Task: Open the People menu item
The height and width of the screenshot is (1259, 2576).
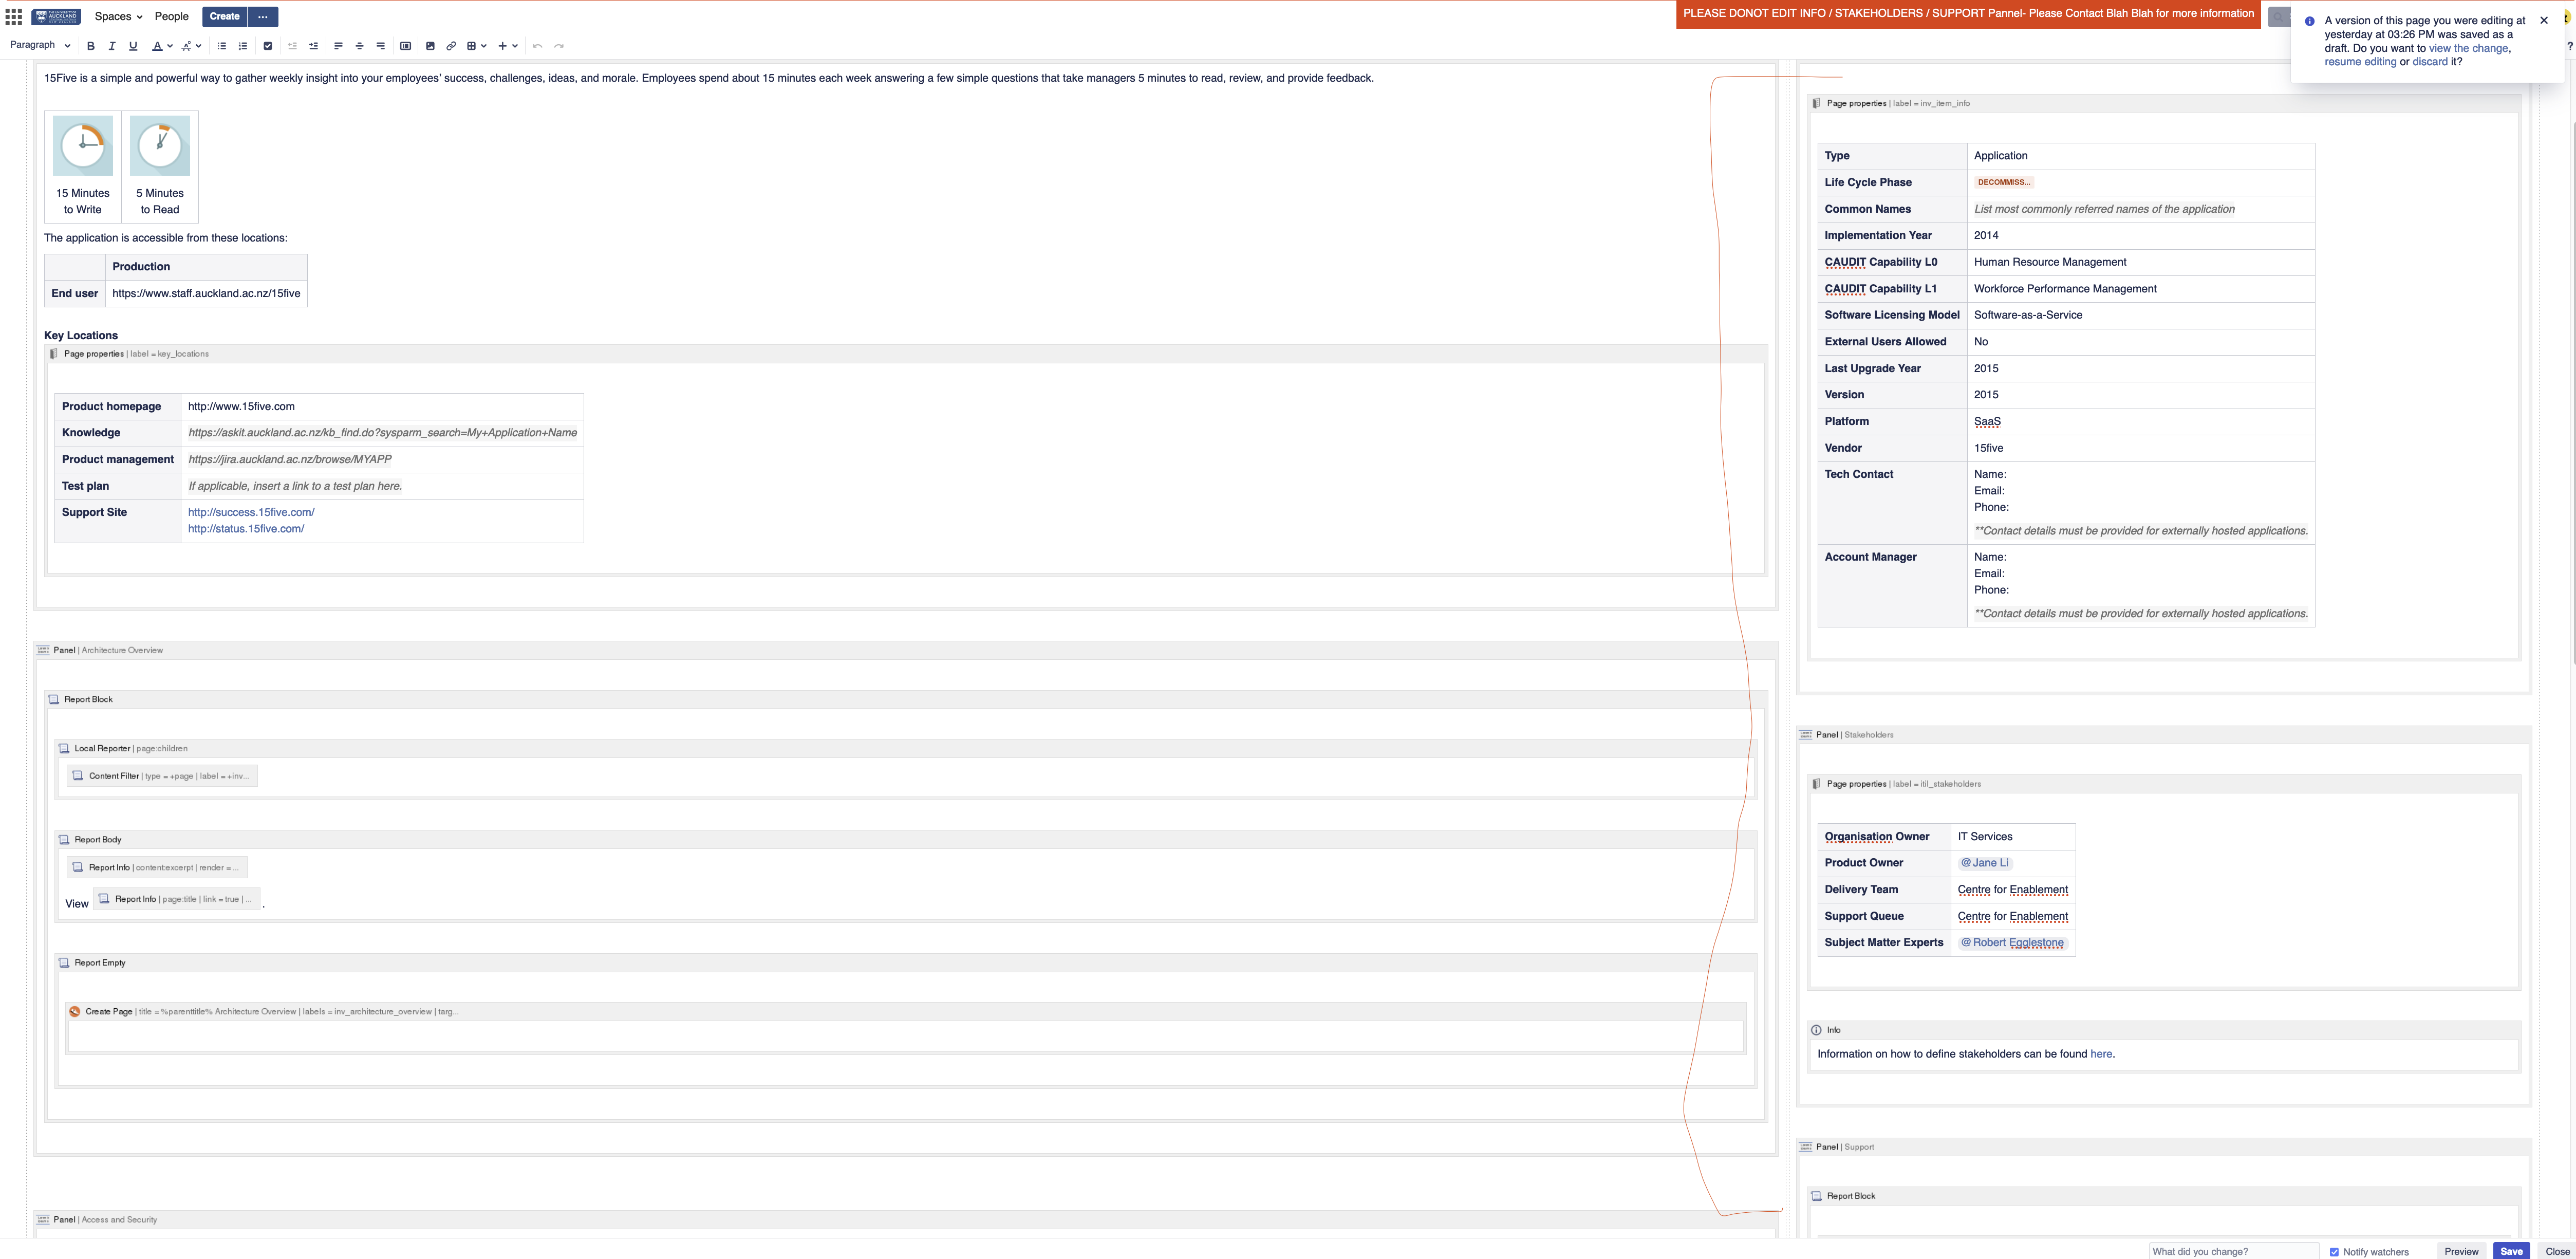Action: click(171, 17)
